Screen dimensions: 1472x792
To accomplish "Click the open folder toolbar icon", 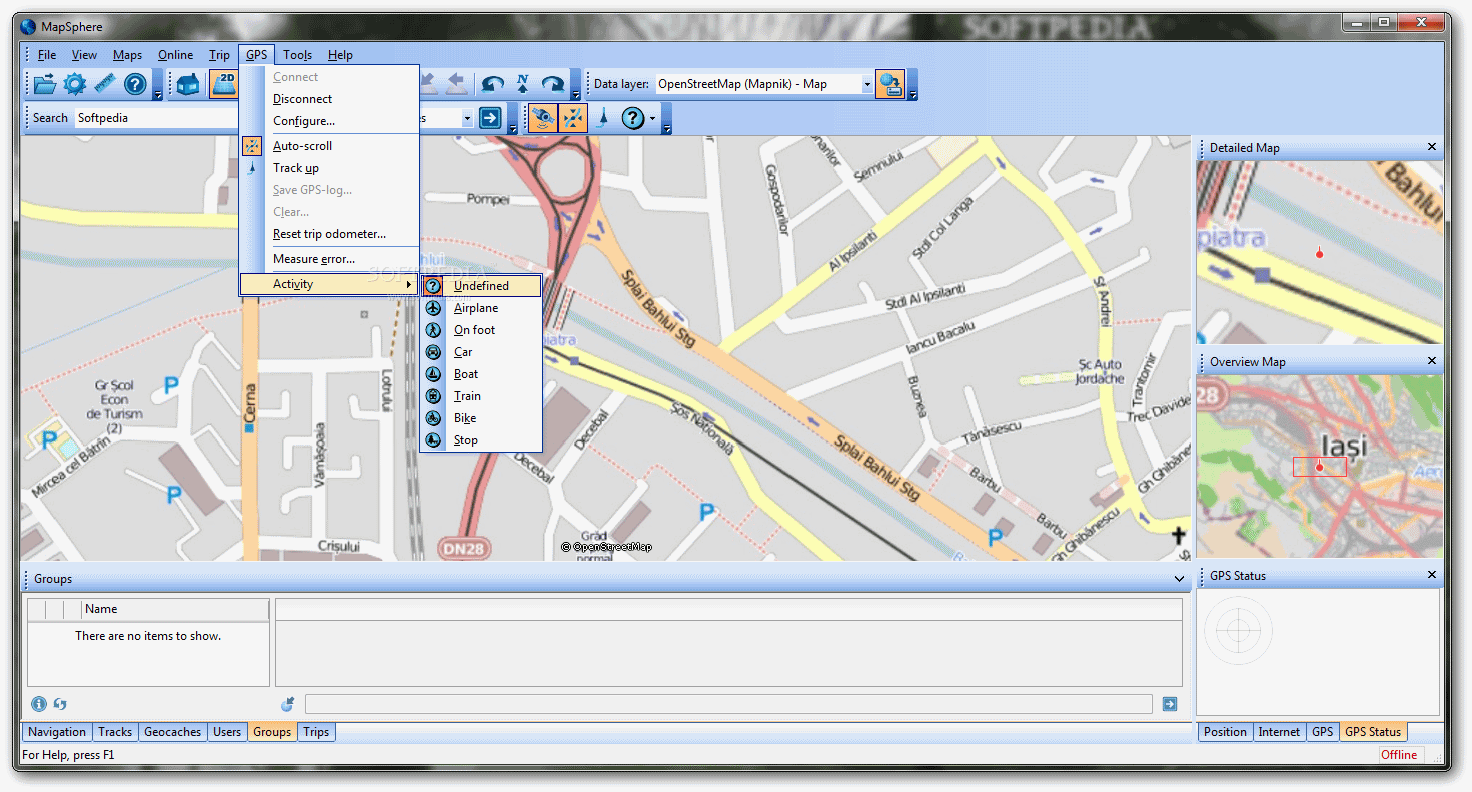I will [45, 85].
